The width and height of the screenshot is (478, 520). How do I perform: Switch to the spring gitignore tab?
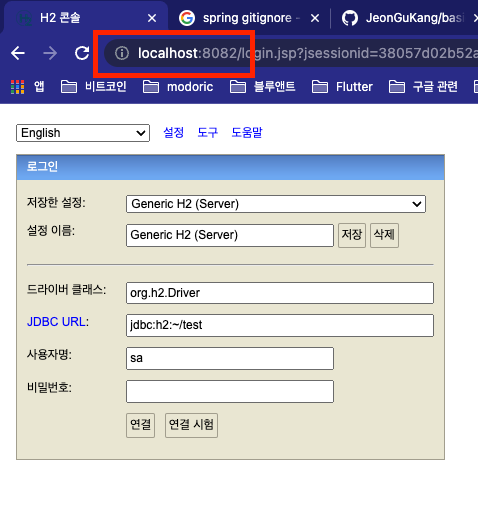tap(249, 18)
